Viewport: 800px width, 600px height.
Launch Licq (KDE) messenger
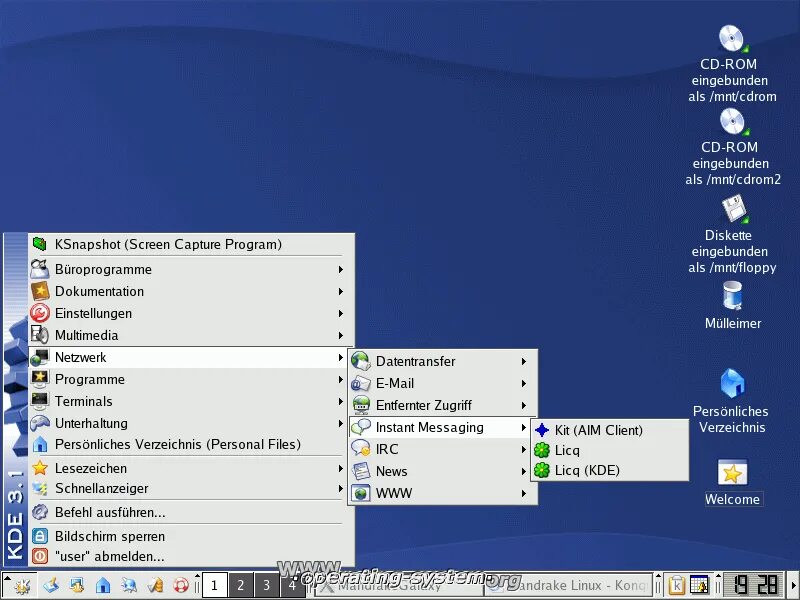(610, 470)
